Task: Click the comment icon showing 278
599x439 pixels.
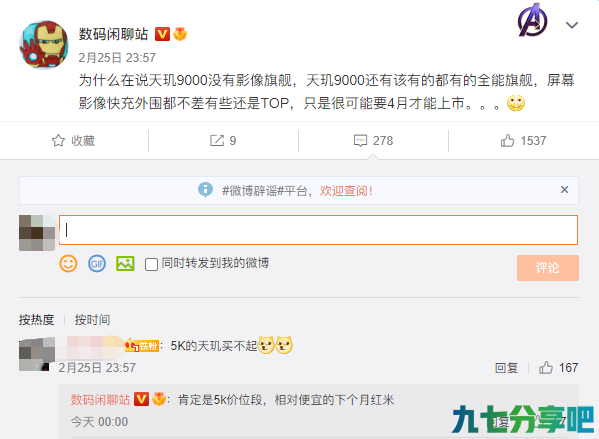Action: coord(360,141)
